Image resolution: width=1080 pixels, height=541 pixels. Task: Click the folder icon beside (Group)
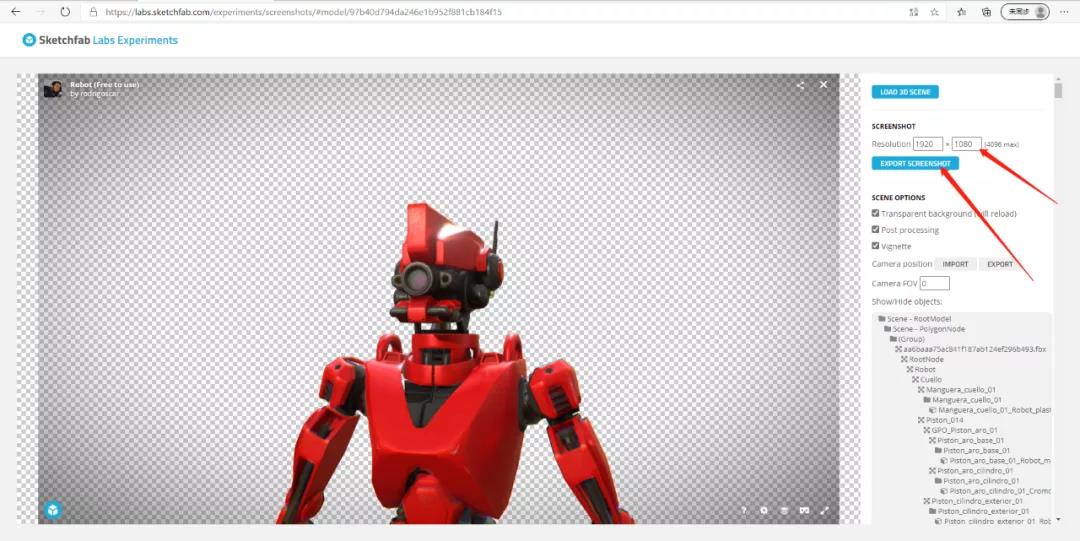click(x=893, y=339)
